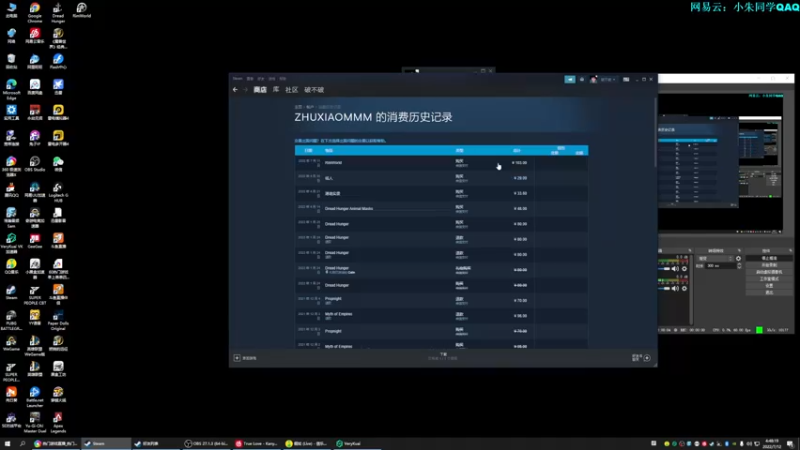Open the Steam library tab (库)
Screen dimensions: 800x450
point(276,90)
